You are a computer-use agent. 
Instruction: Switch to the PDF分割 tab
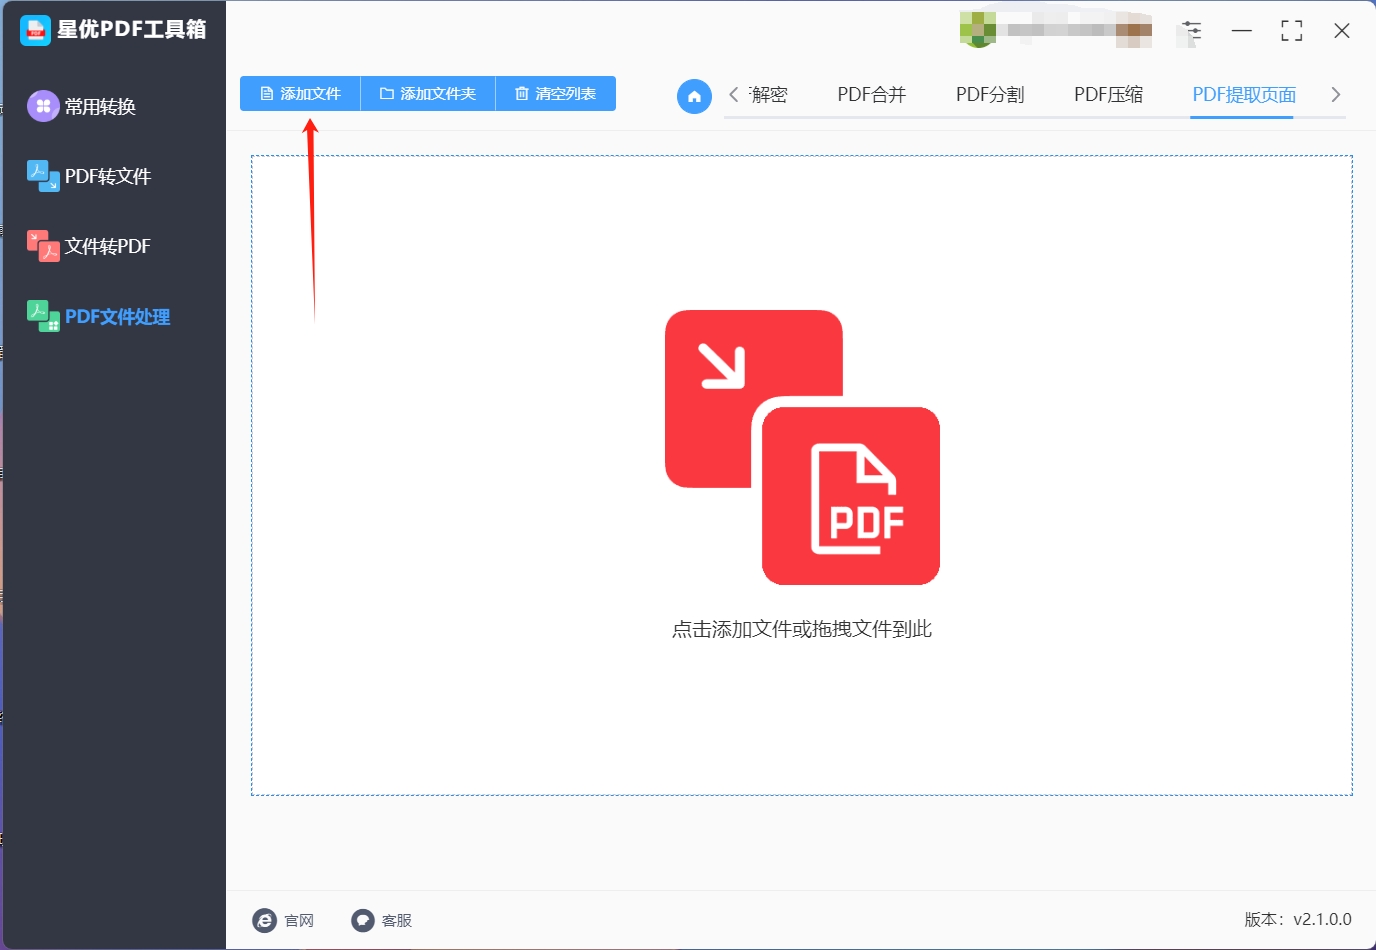(x=990, y=95)
